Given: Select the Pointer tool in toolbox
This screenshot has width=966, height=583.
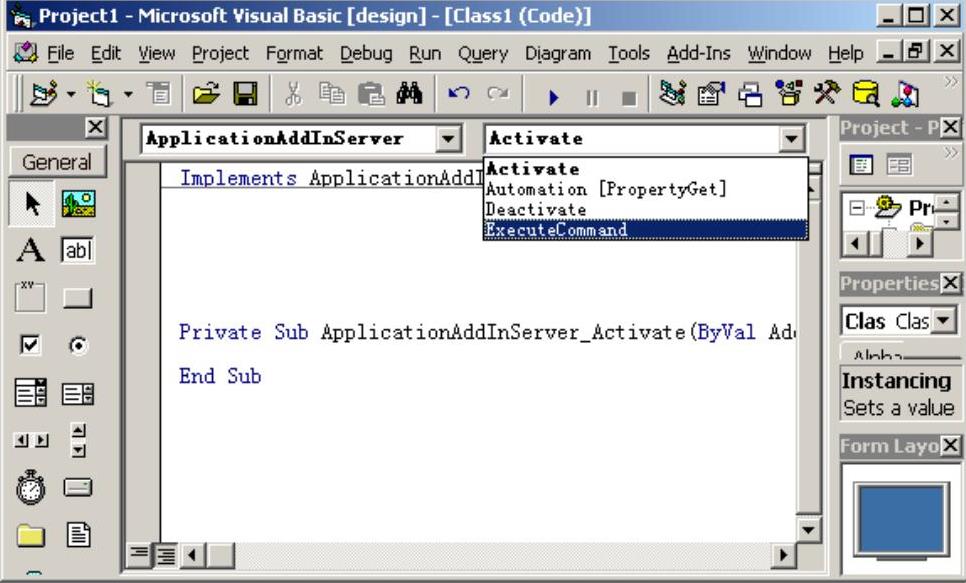Looking at the screenshot, I should coord(31,203).
